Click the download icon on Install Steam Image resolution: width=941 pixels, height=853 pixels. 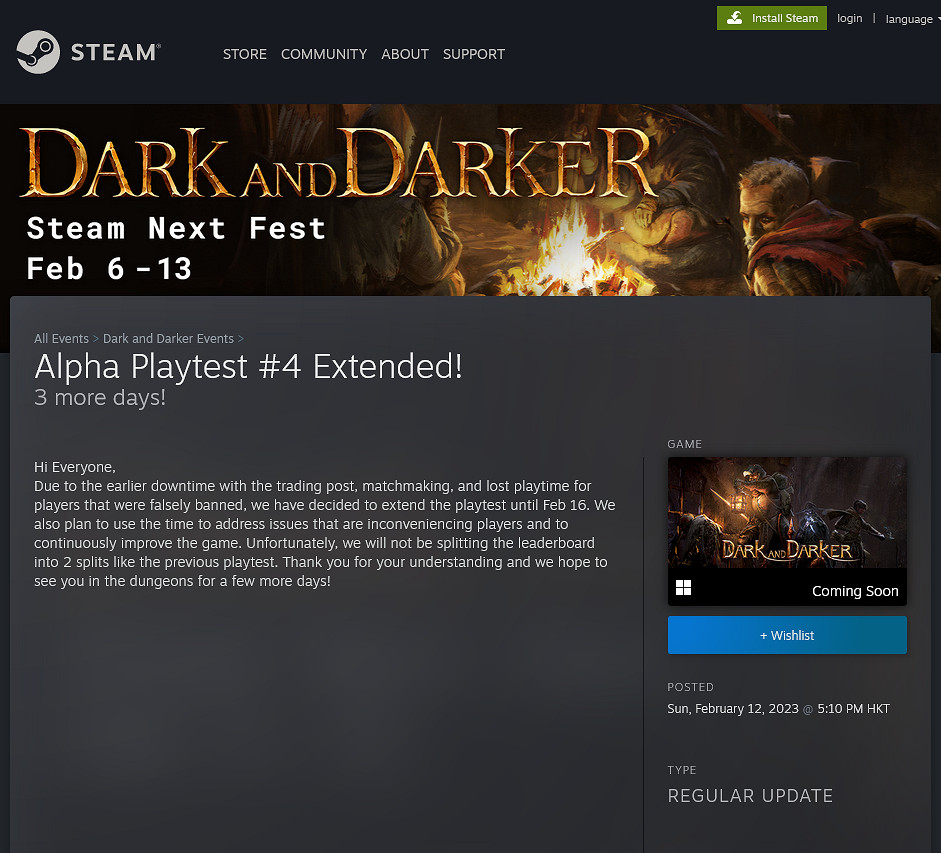coord(735,18)
